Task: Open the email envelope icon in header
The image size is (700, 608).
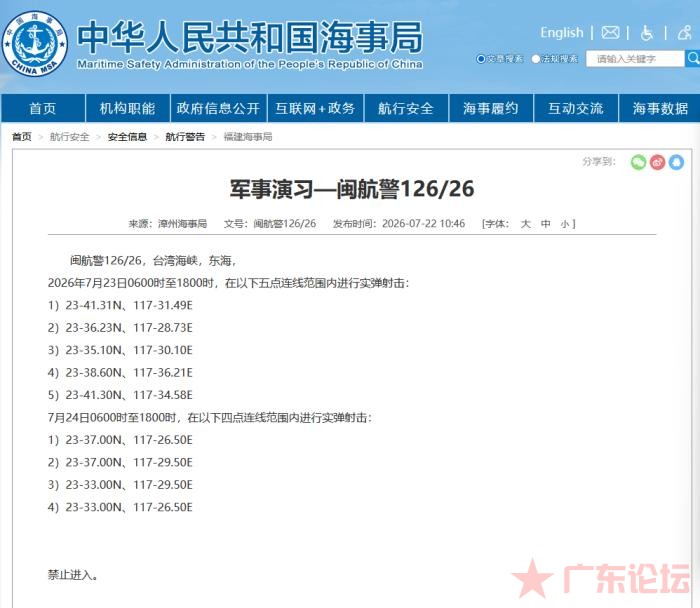Action: click(610, 33)
